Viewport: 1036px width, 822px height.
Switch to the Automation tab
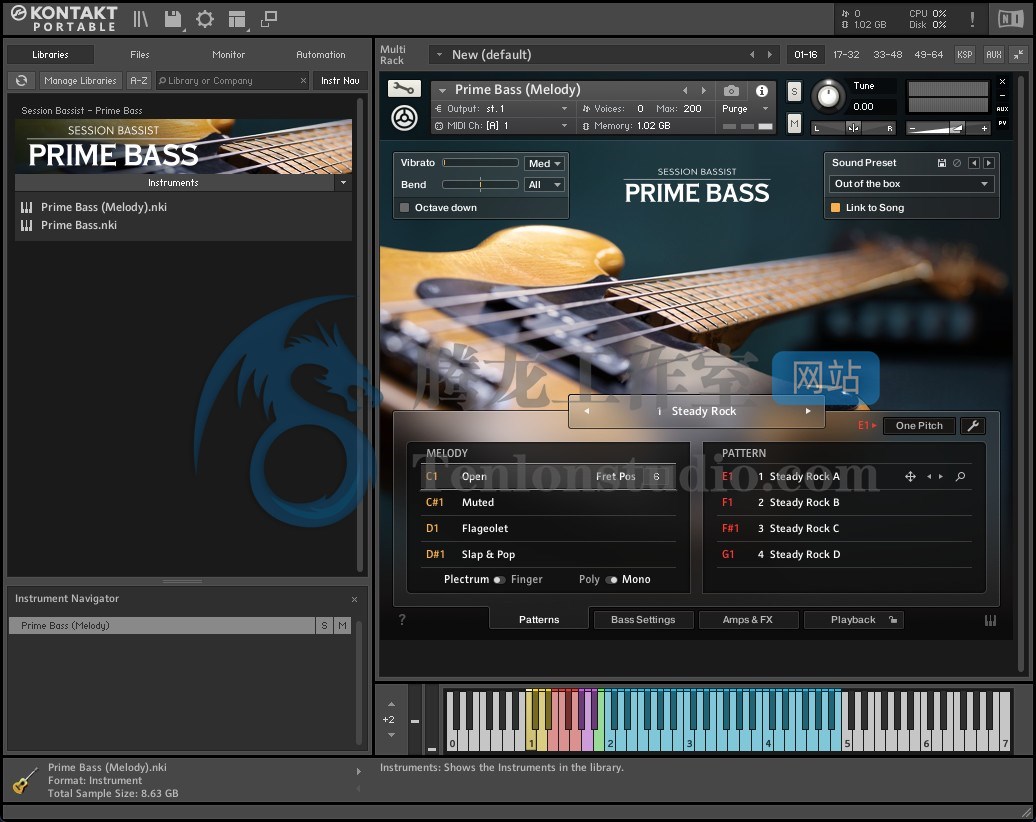320,55
